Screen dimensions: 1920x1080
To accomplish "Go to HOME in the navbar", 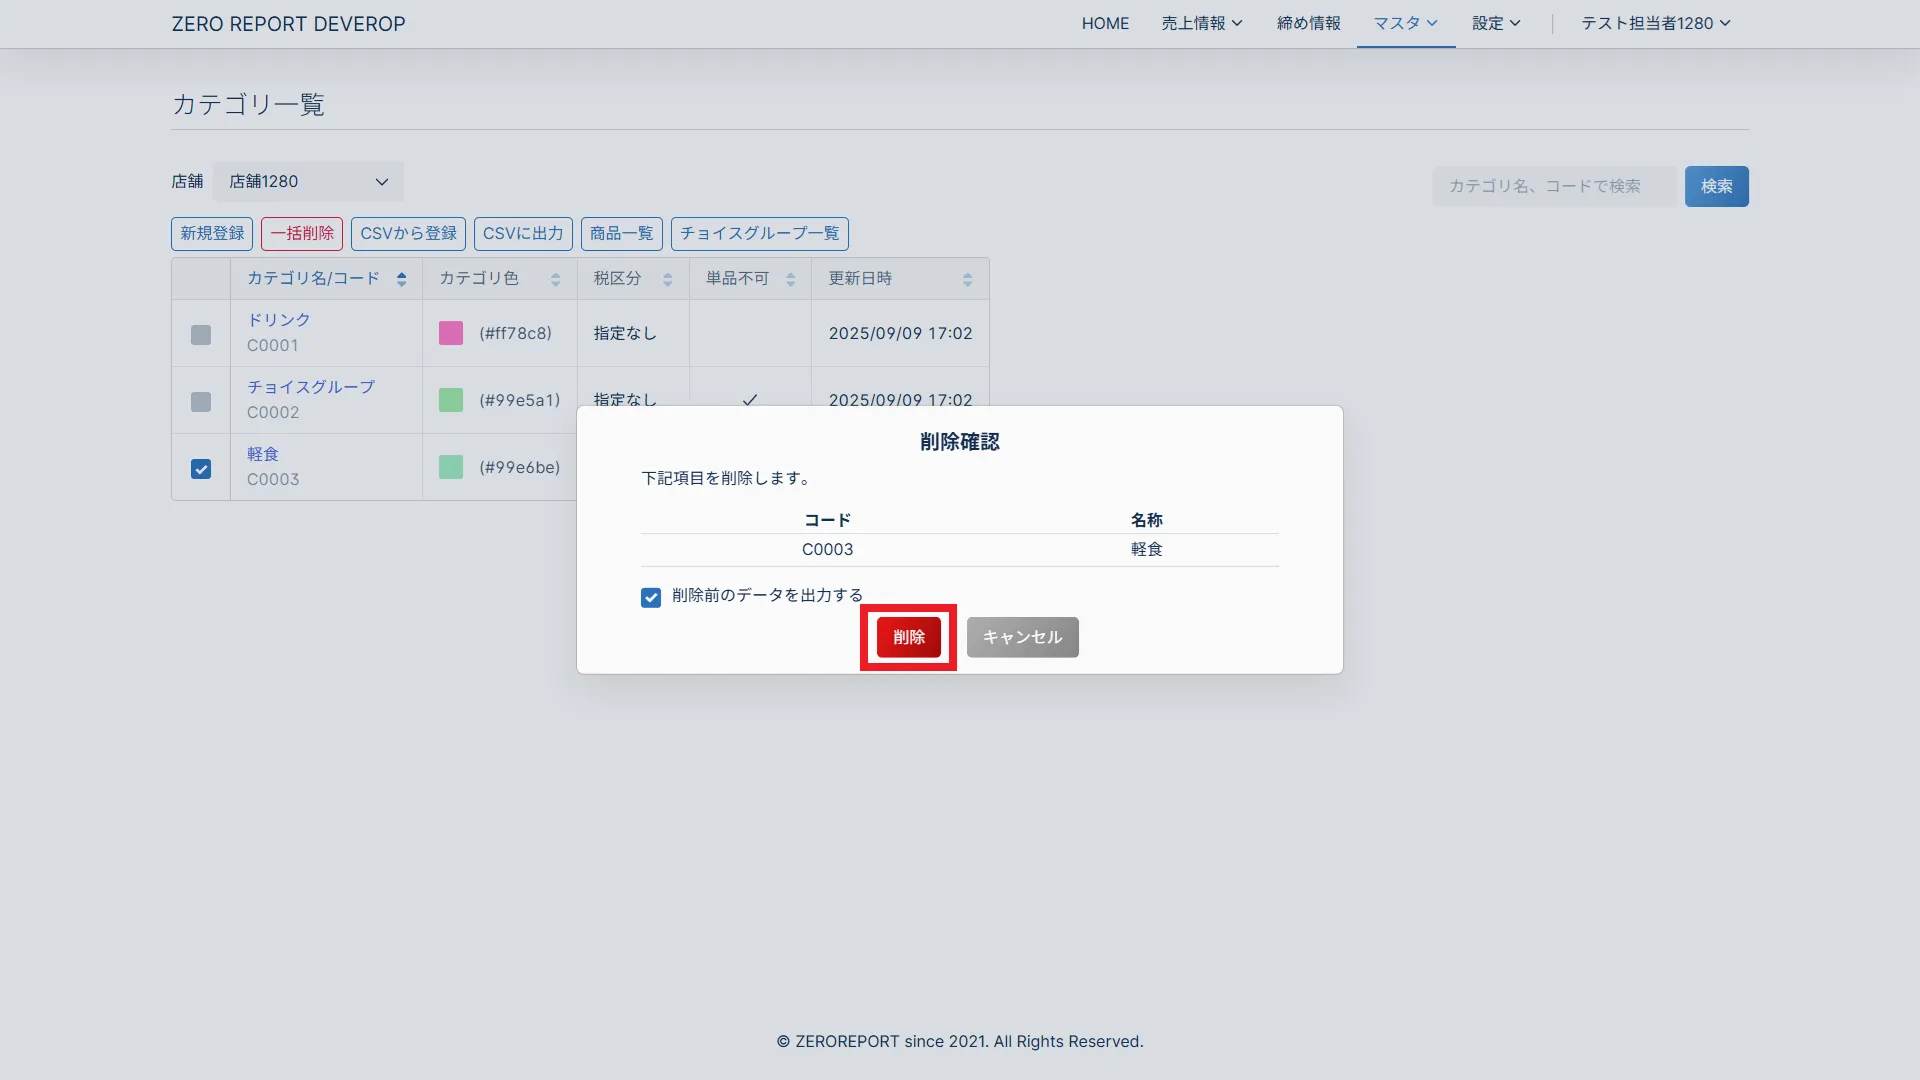I will pyautogui.click(x=1105, y=23).
